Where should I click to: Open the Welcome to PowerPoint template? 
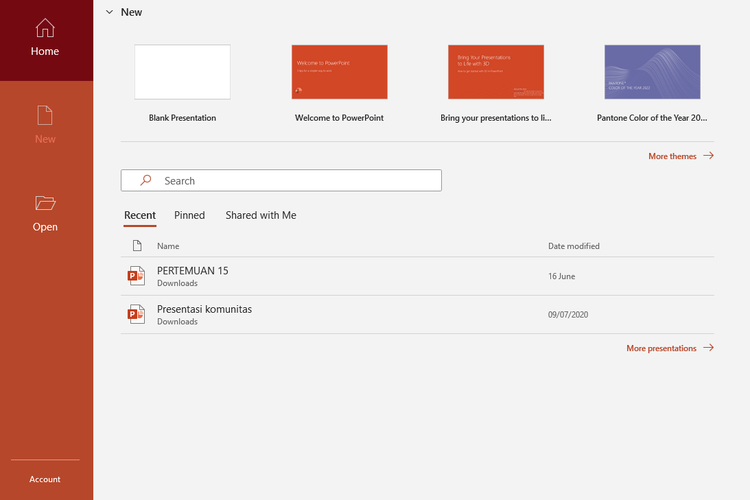(339, 72)
